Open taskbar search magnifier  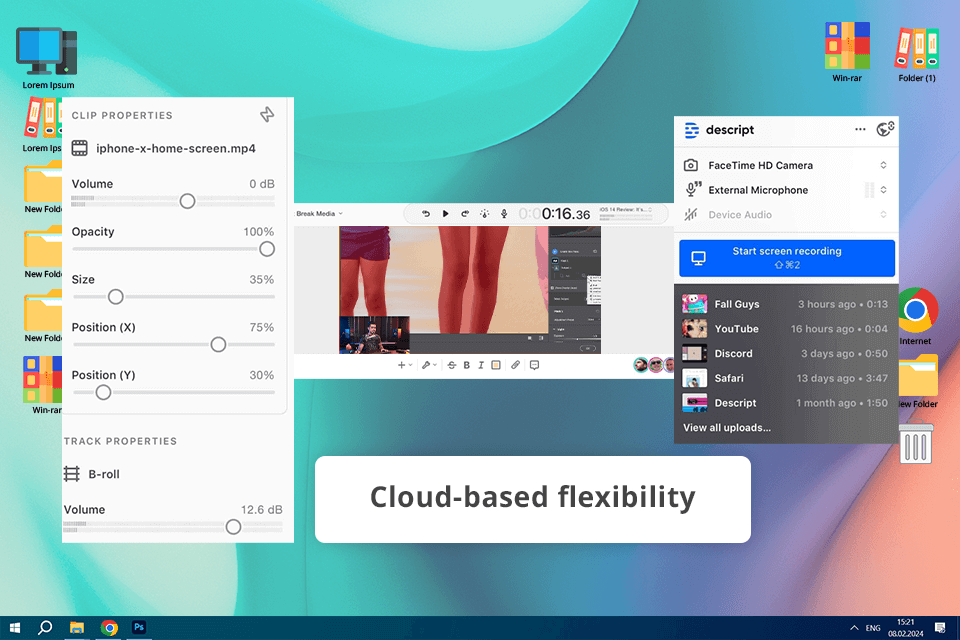(45, 628)
